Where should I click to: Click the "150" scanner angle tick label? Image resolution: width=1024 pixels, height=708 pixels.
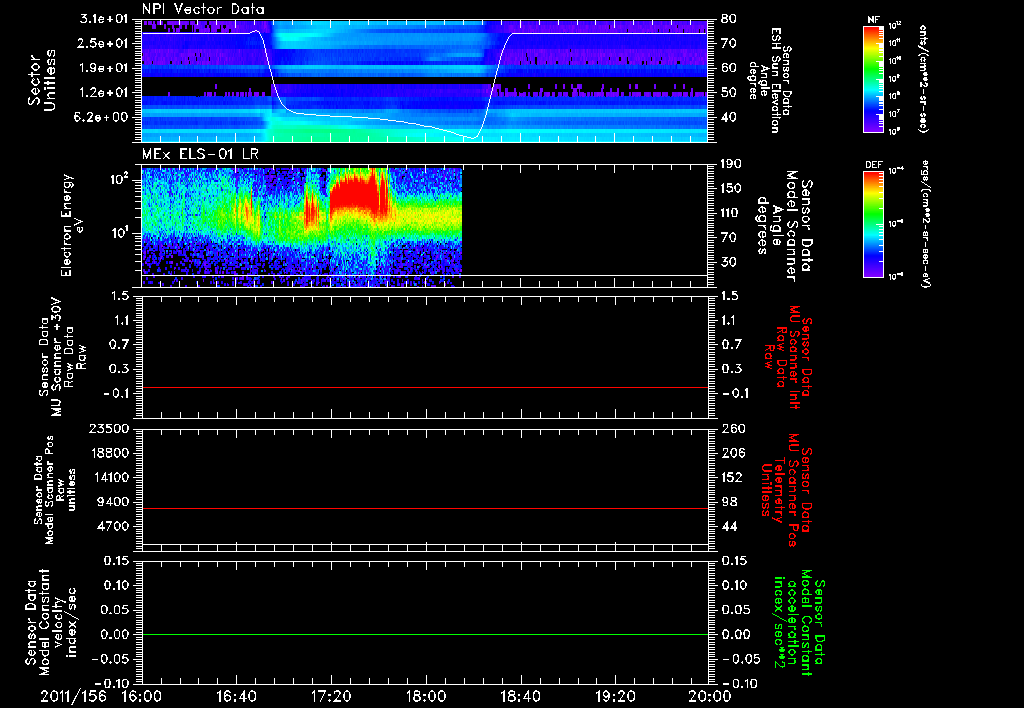(731, 189)
